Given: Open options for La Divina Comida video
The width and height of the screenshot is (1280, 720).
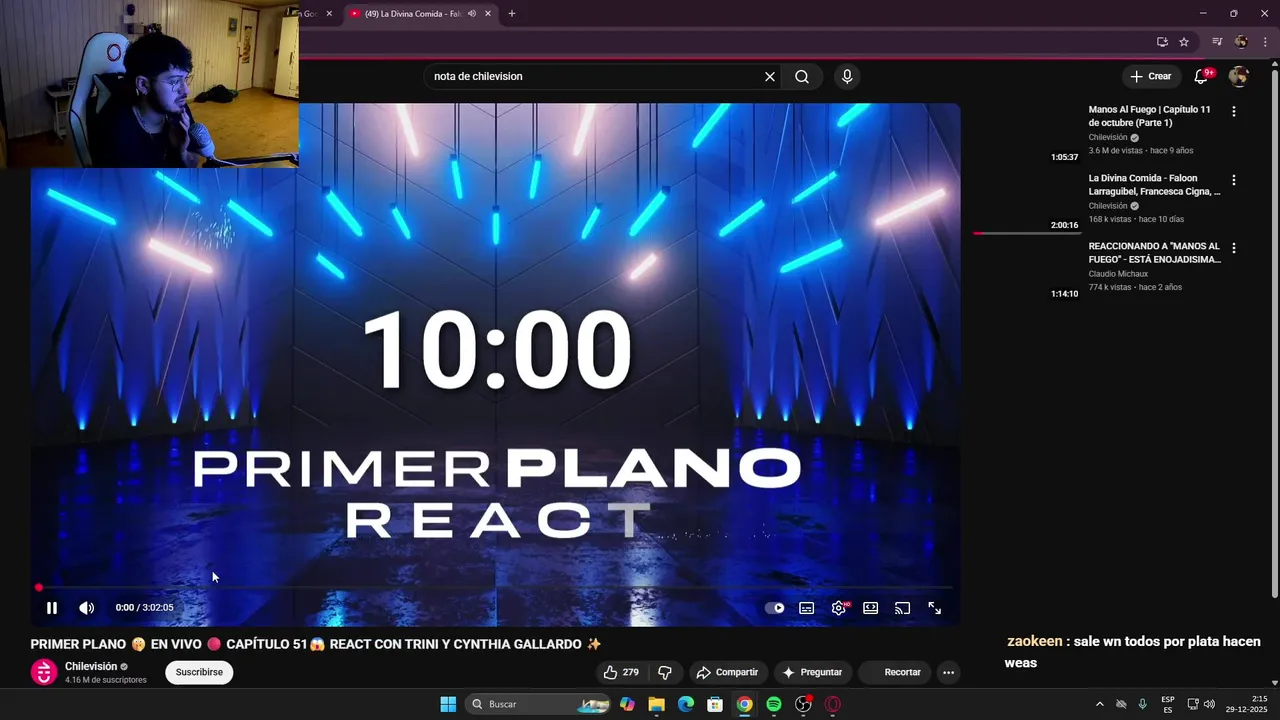Looking at the screenshot, I should click(1234, 180).
